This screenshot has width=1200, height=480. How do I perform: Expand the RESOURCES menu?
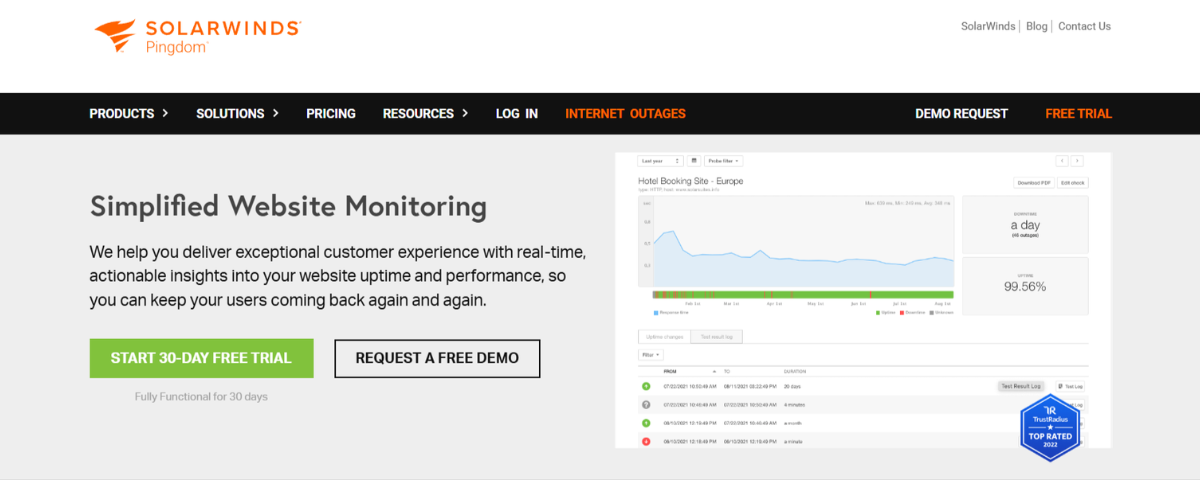[x=425, y=114]
